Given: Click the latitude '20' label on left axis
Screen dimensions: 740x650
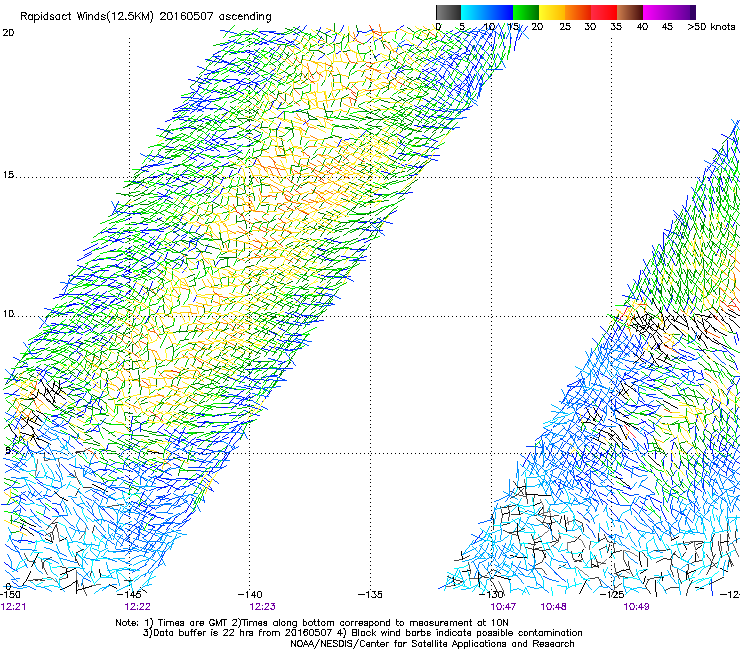Looking at the screenshot, I should [x=8, y=33].
